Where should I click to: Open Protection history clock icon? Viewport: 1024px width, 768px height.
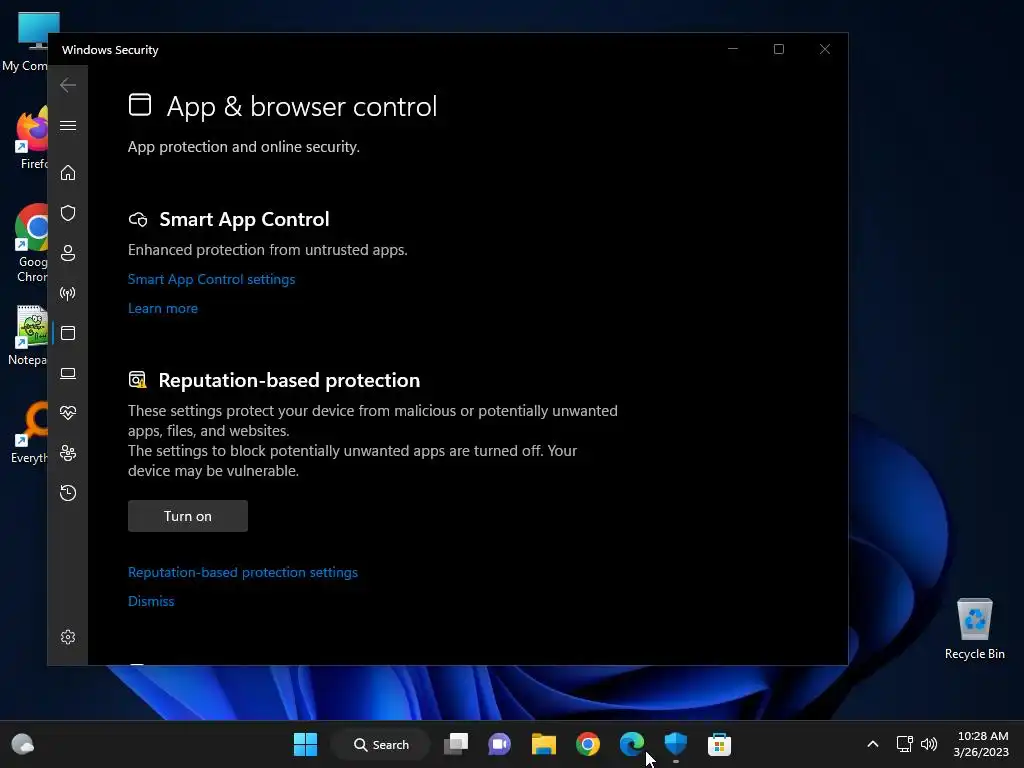coord(68,492)
